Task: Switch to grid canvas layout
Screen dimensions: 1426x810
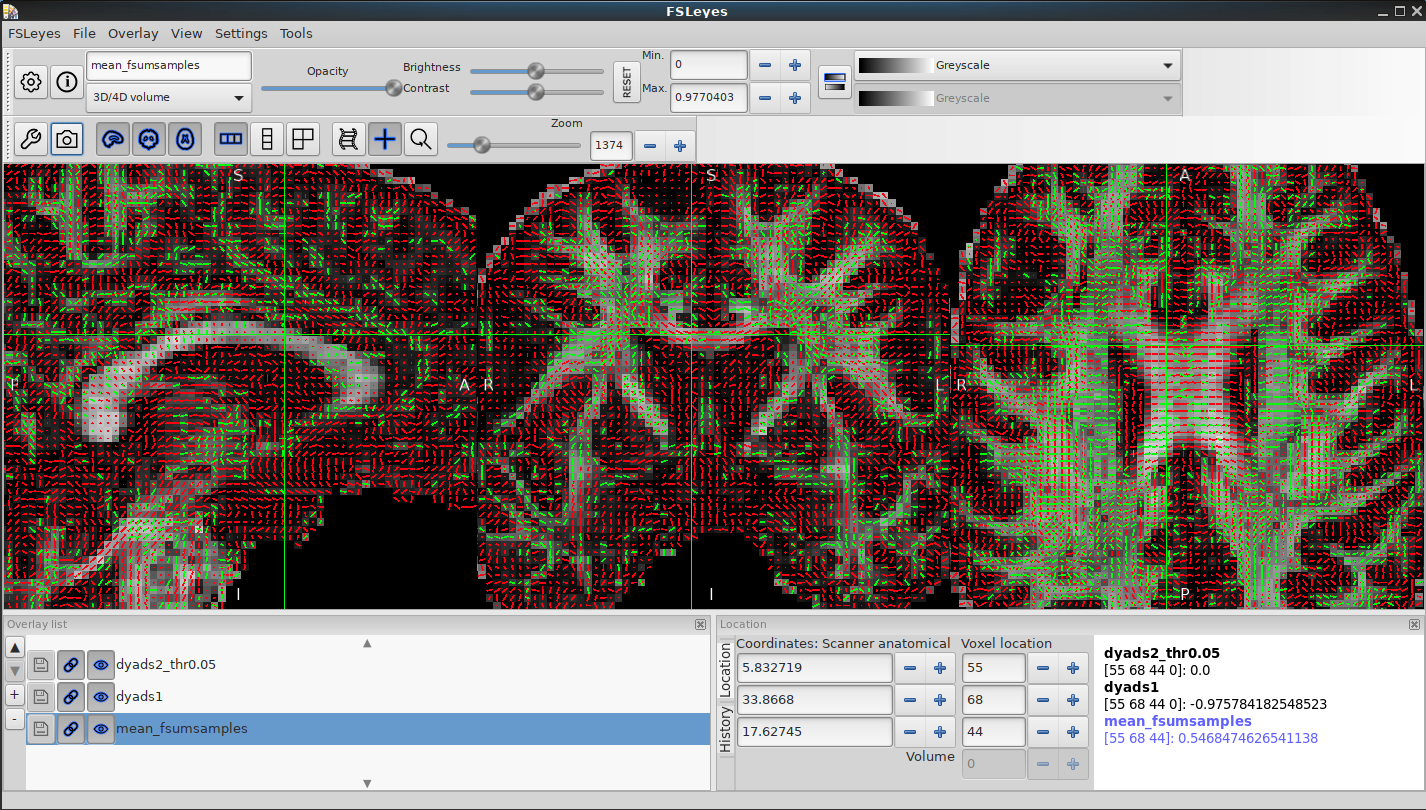Action: point(303,139)
